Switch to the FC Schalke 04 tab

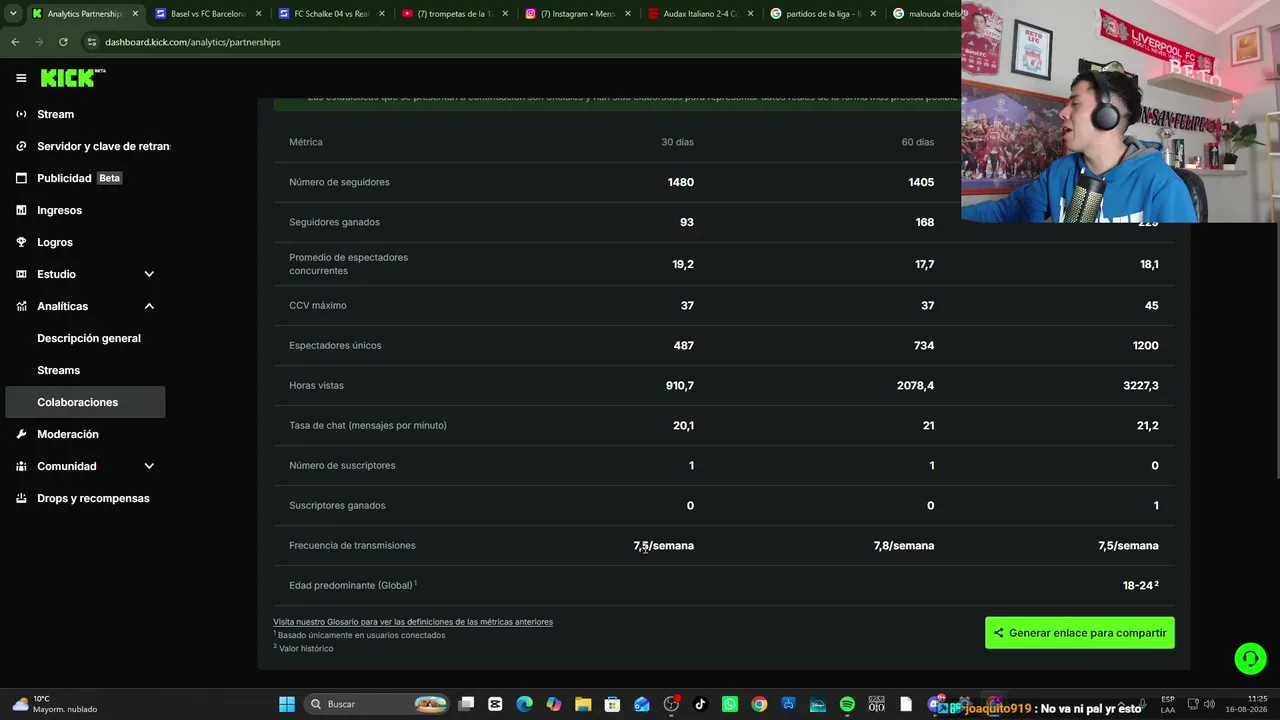[x=330, y=14]
